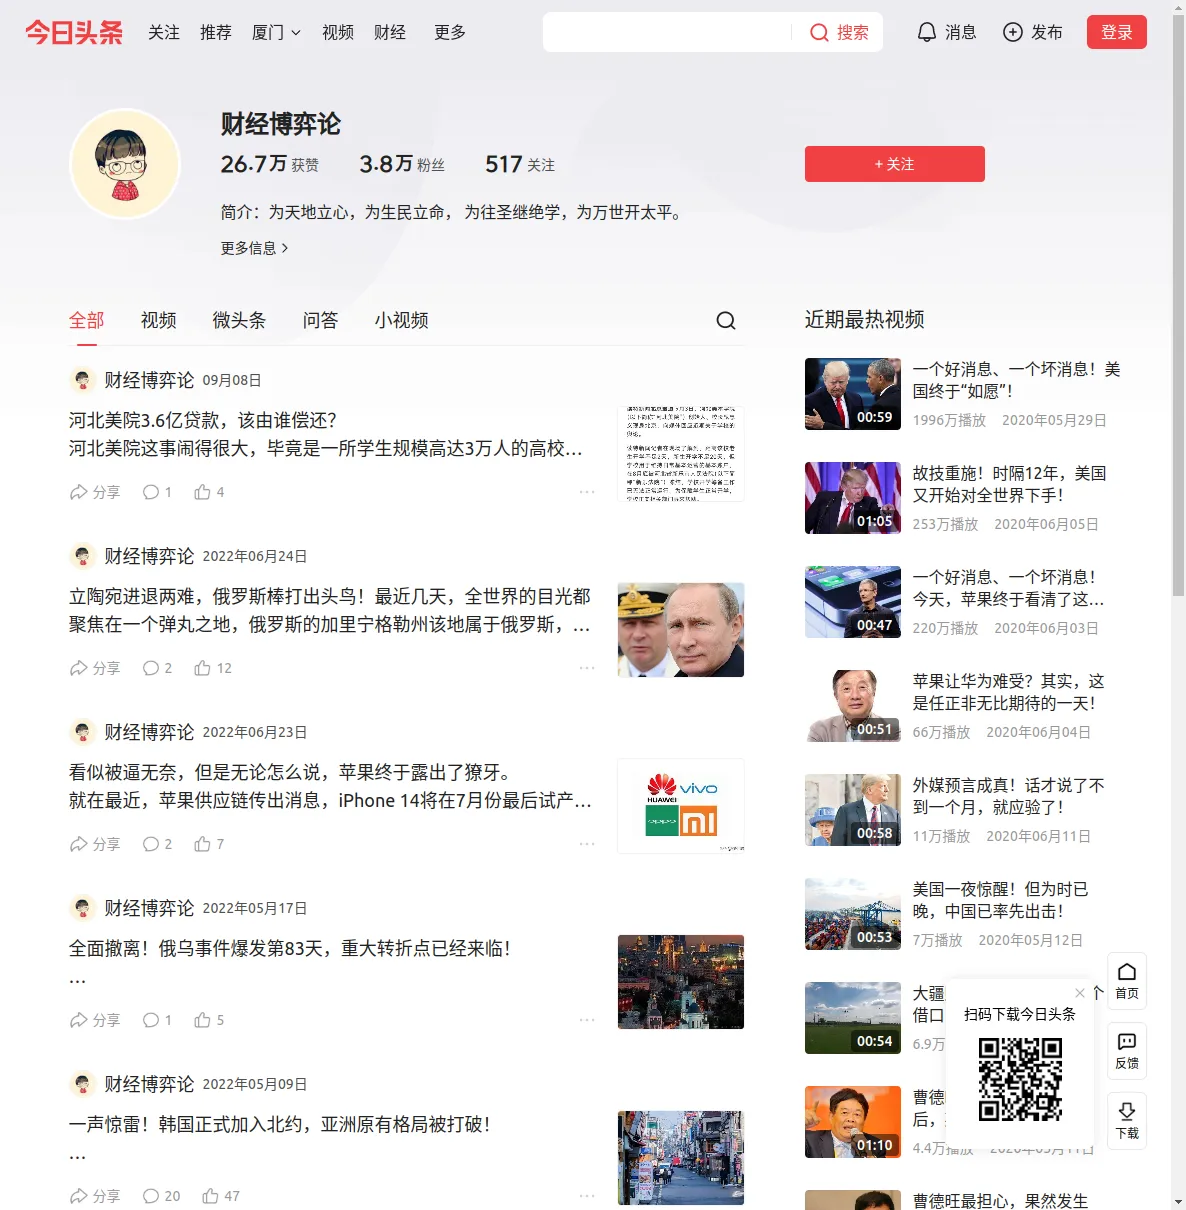Open more options for 立陶宛 post
This screenshot has height=1210, width=1186.
coord(587,668)
